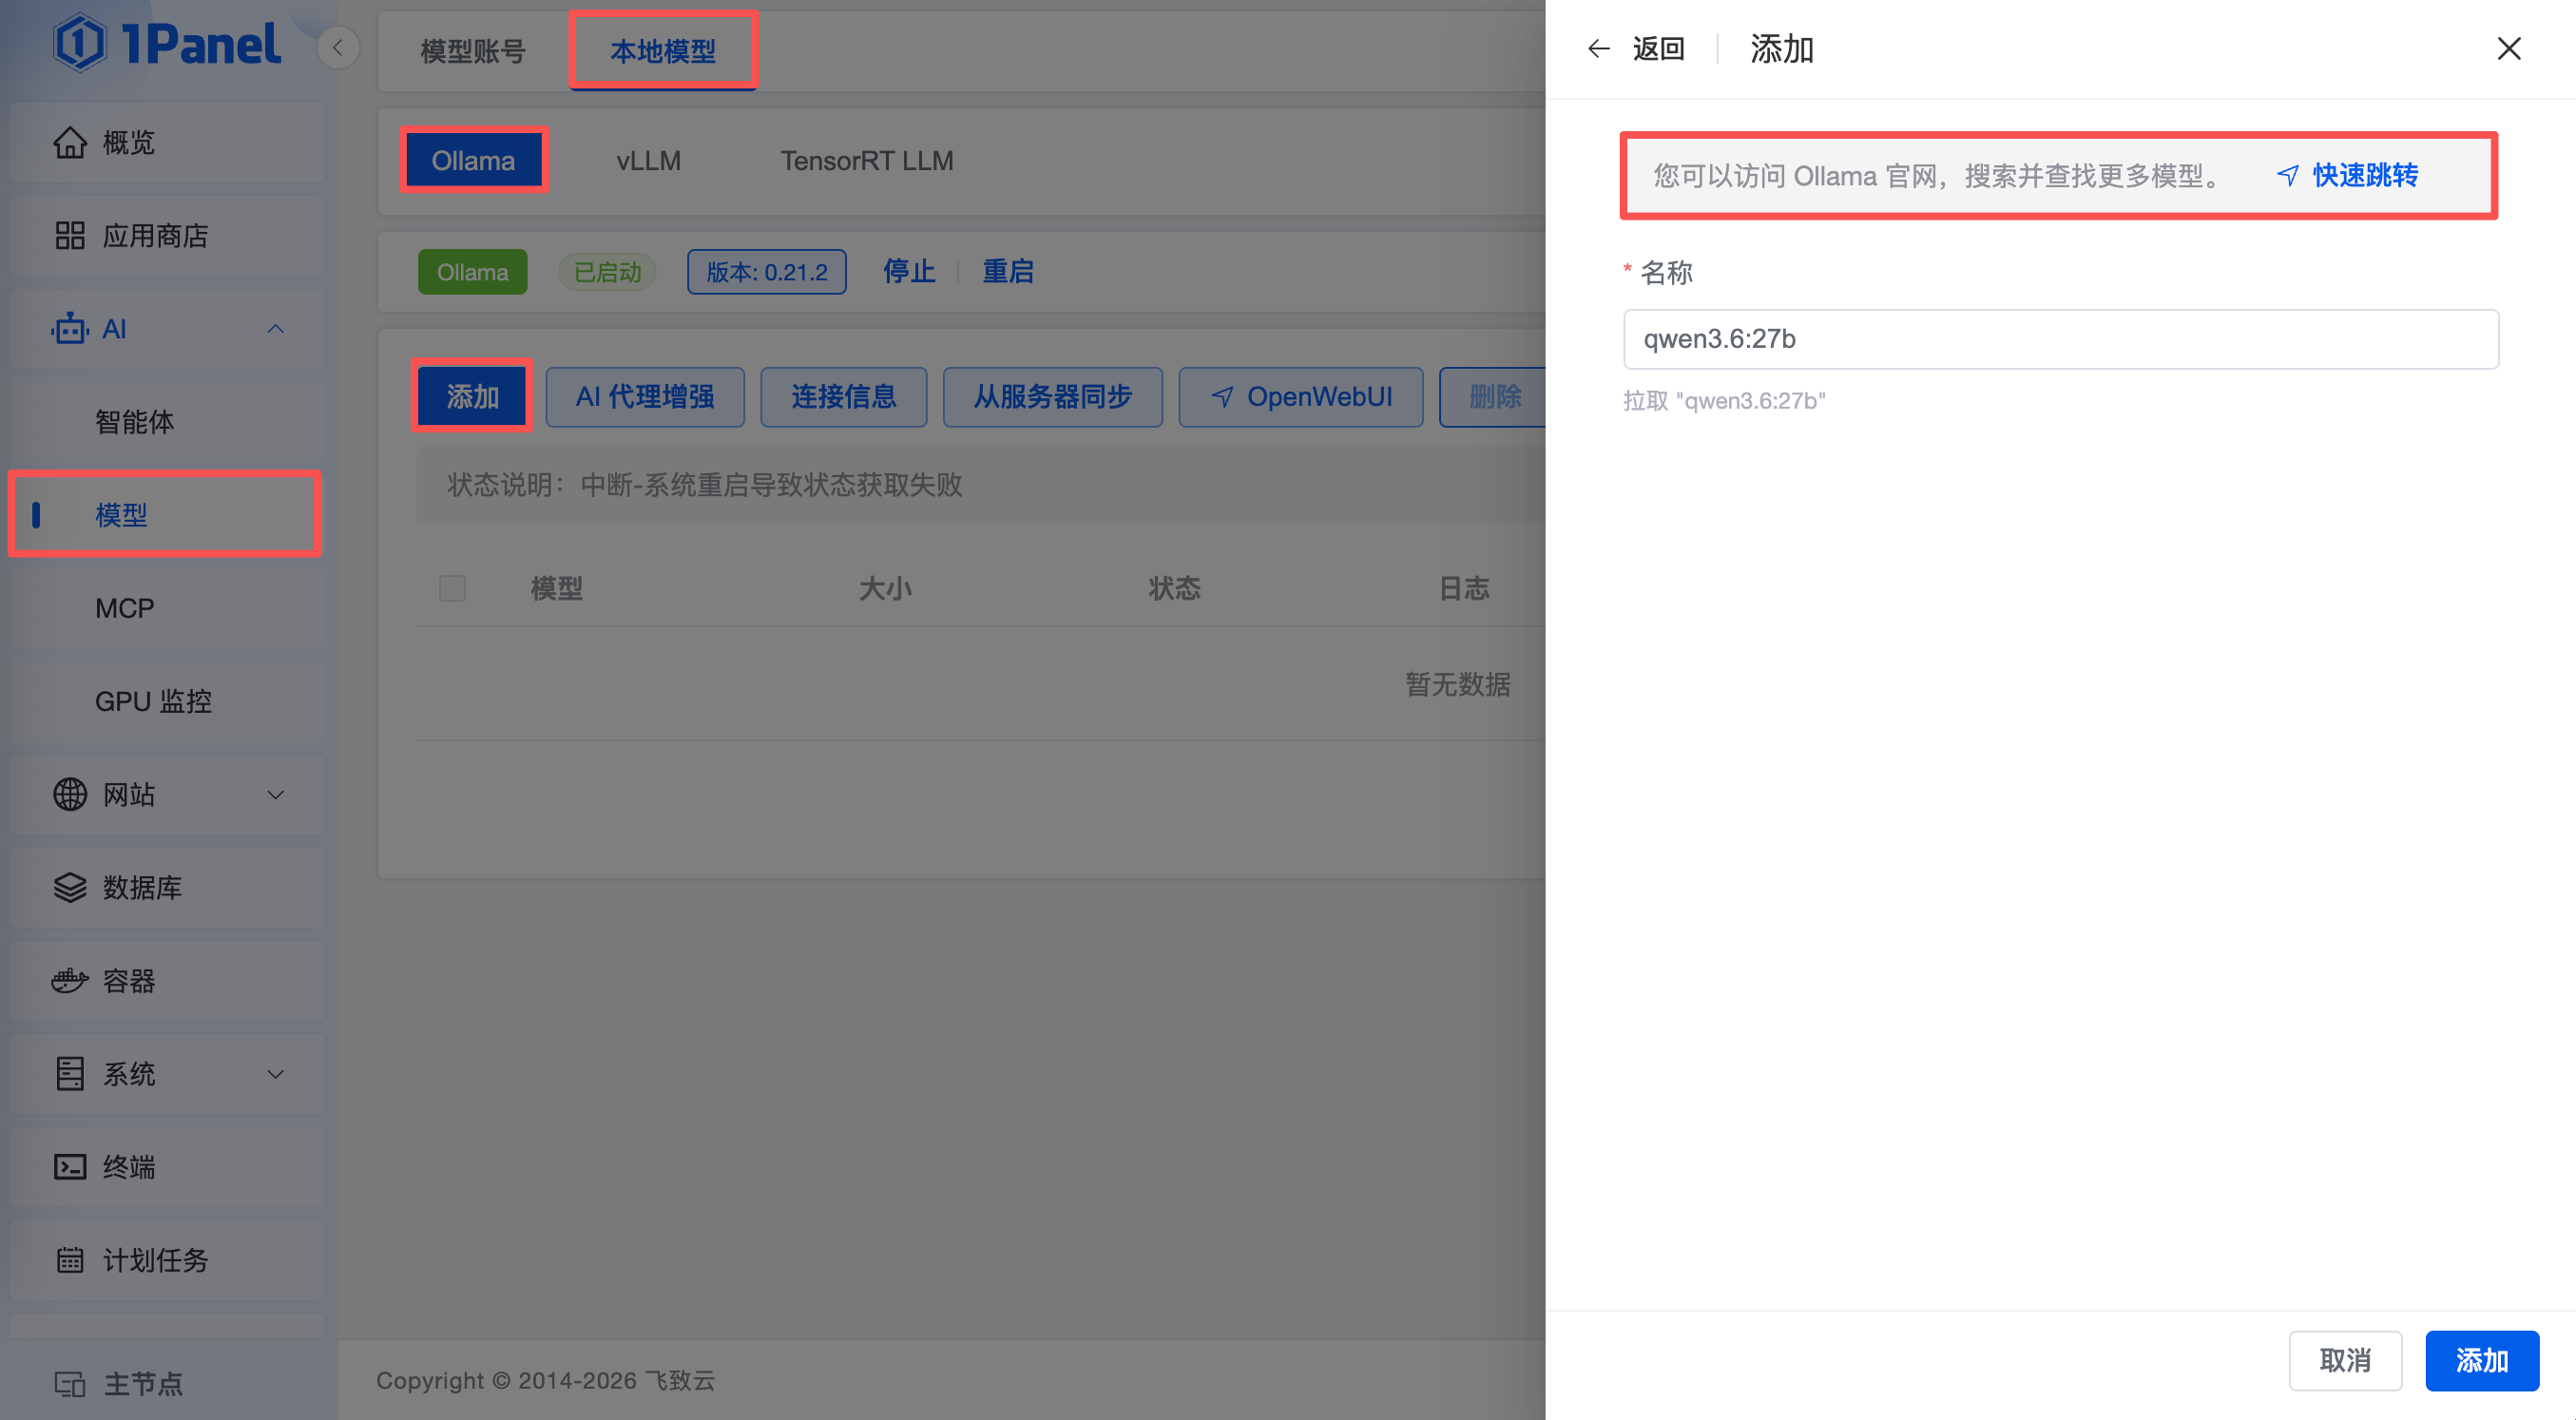Click 取消 in the drawer footer

pyautogui.click(x=2345, y=1360)
